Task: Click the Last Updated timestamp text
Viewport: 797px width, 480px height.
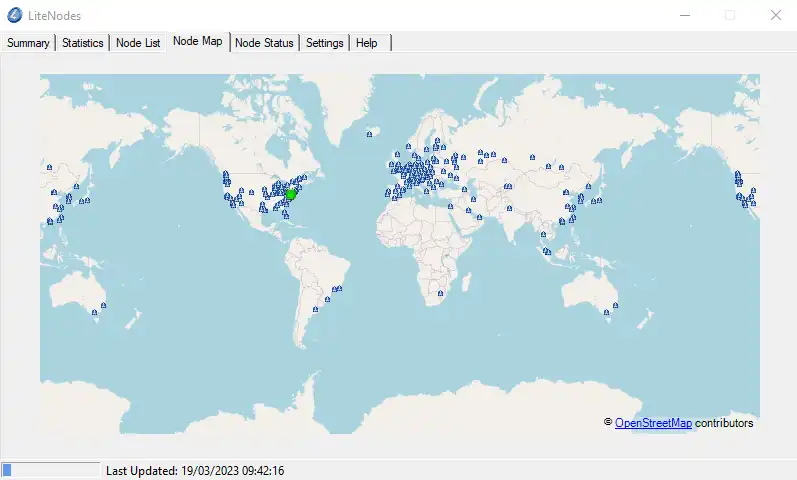Action: [195, 471]
